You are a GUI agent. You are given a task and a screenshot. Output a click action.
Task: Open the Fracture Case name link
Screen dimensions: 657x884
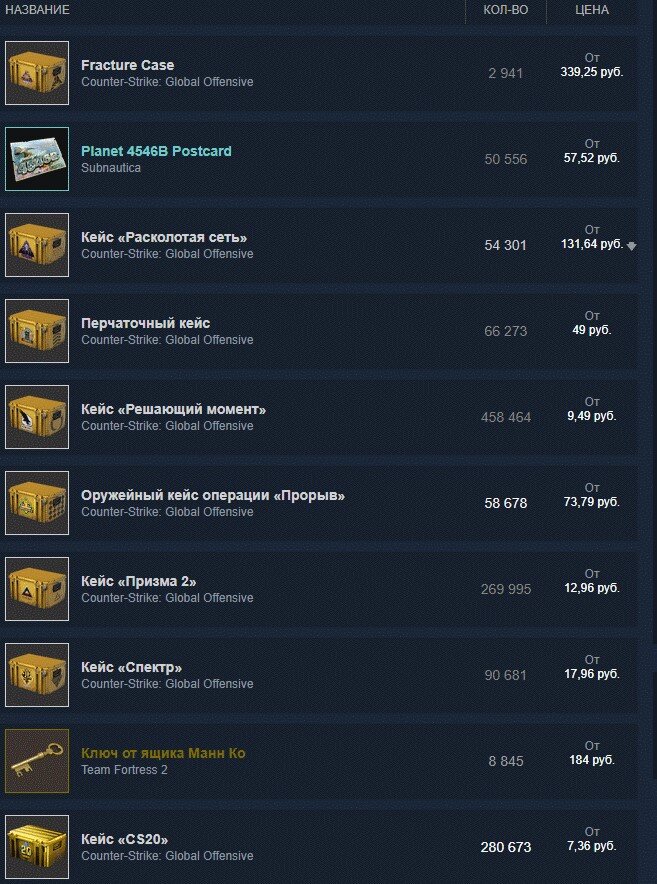[127, 65]
